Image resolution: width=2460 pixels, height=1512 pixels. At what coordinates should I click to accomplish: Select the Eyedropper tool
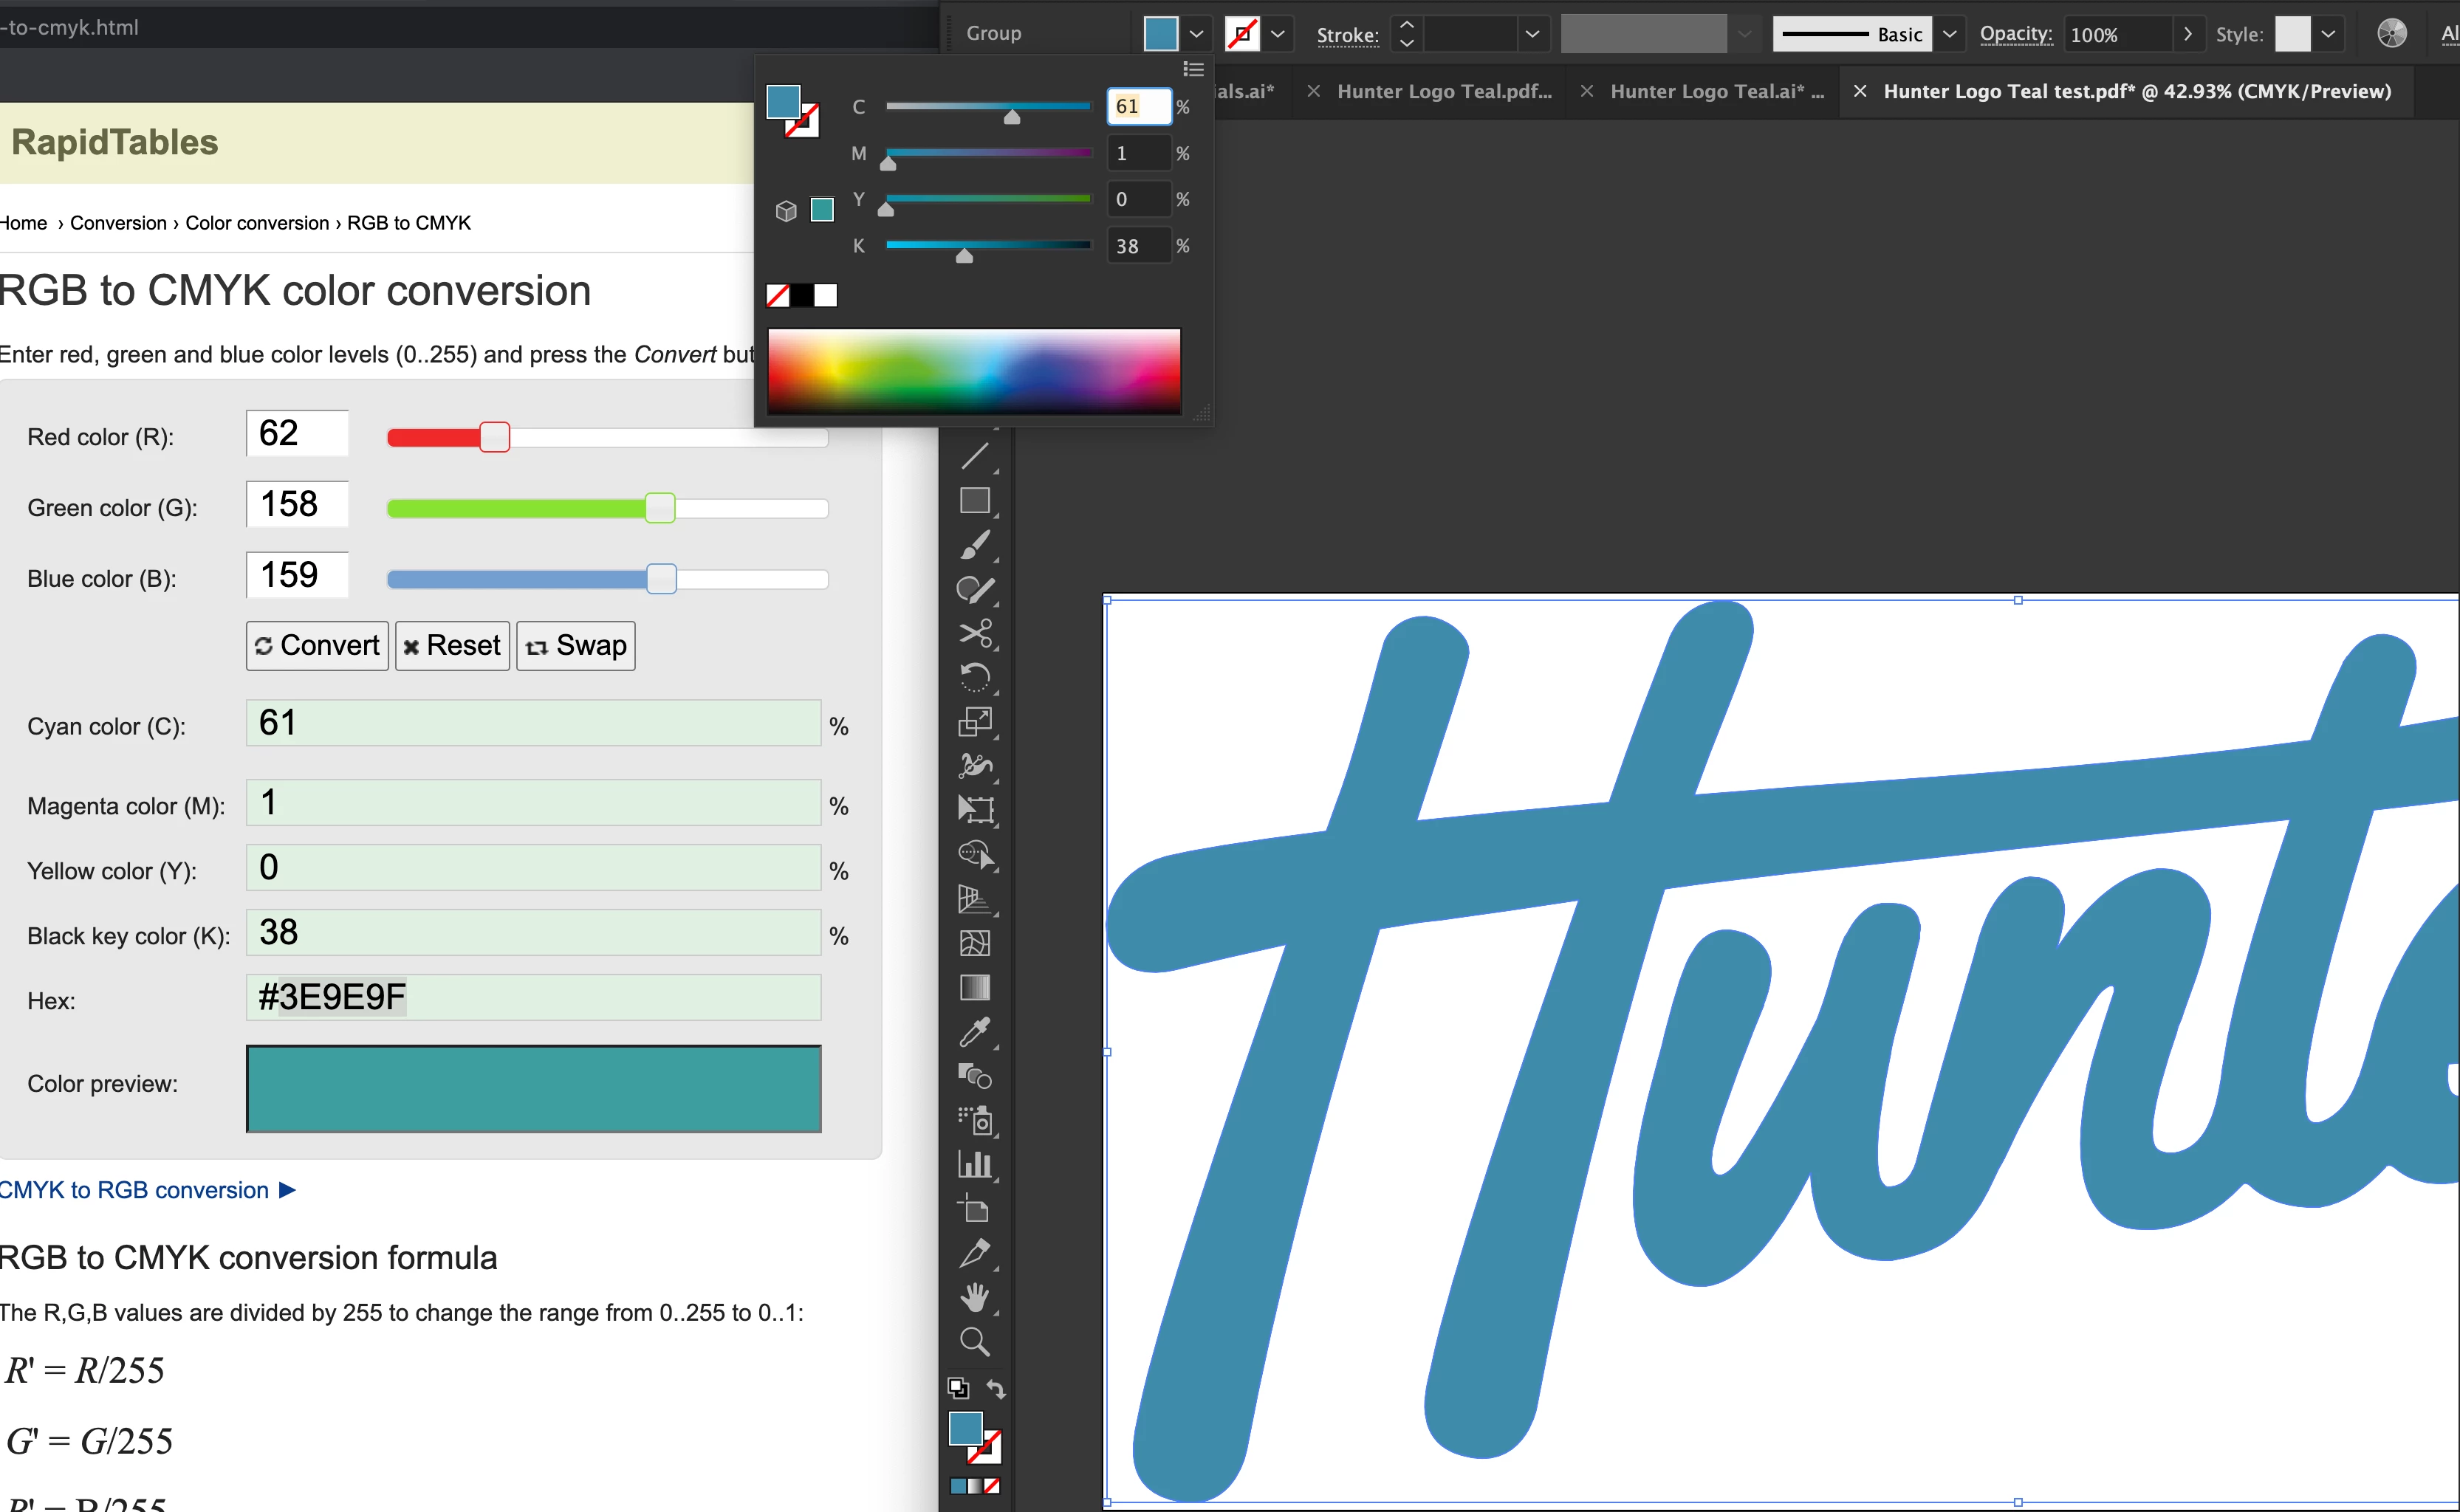click(974, 1032)
